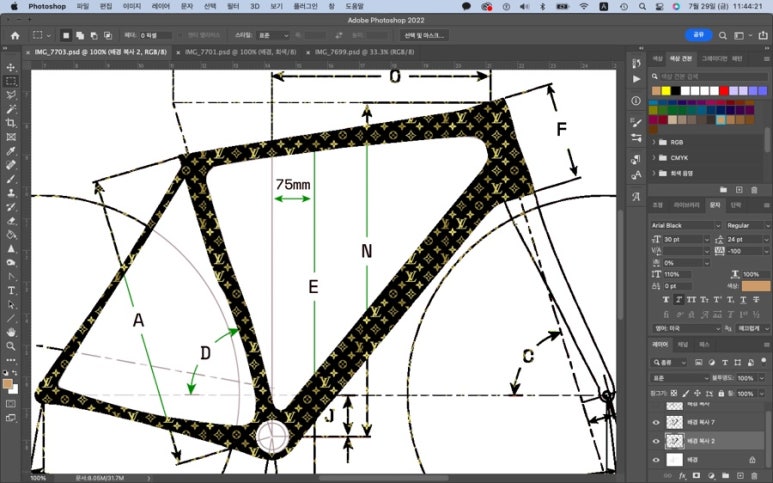This screenshot has height=483, width=773.
Task: Expand the 회색 음영 swatch folder
Action: [654, 173]
